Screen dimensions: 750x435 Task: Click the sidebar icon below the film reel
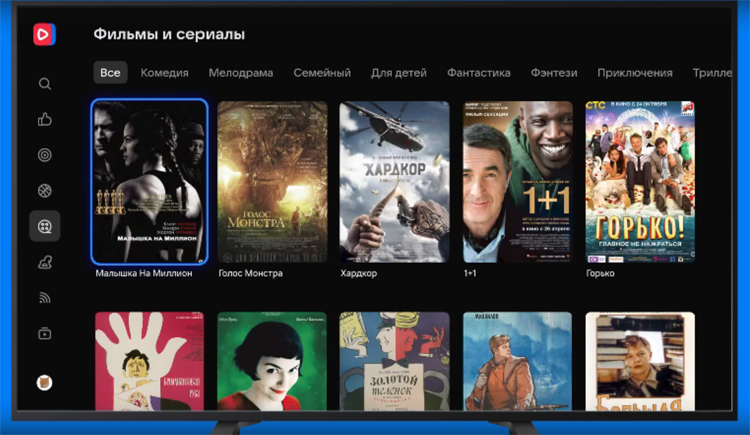(45, 261)
